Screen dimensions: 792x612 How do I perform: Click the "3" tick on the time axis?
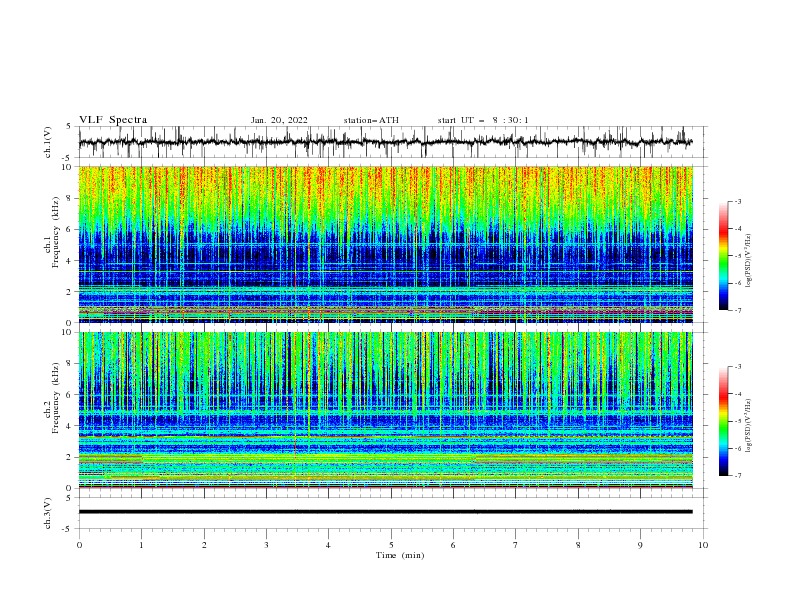[x=266, y=545]
